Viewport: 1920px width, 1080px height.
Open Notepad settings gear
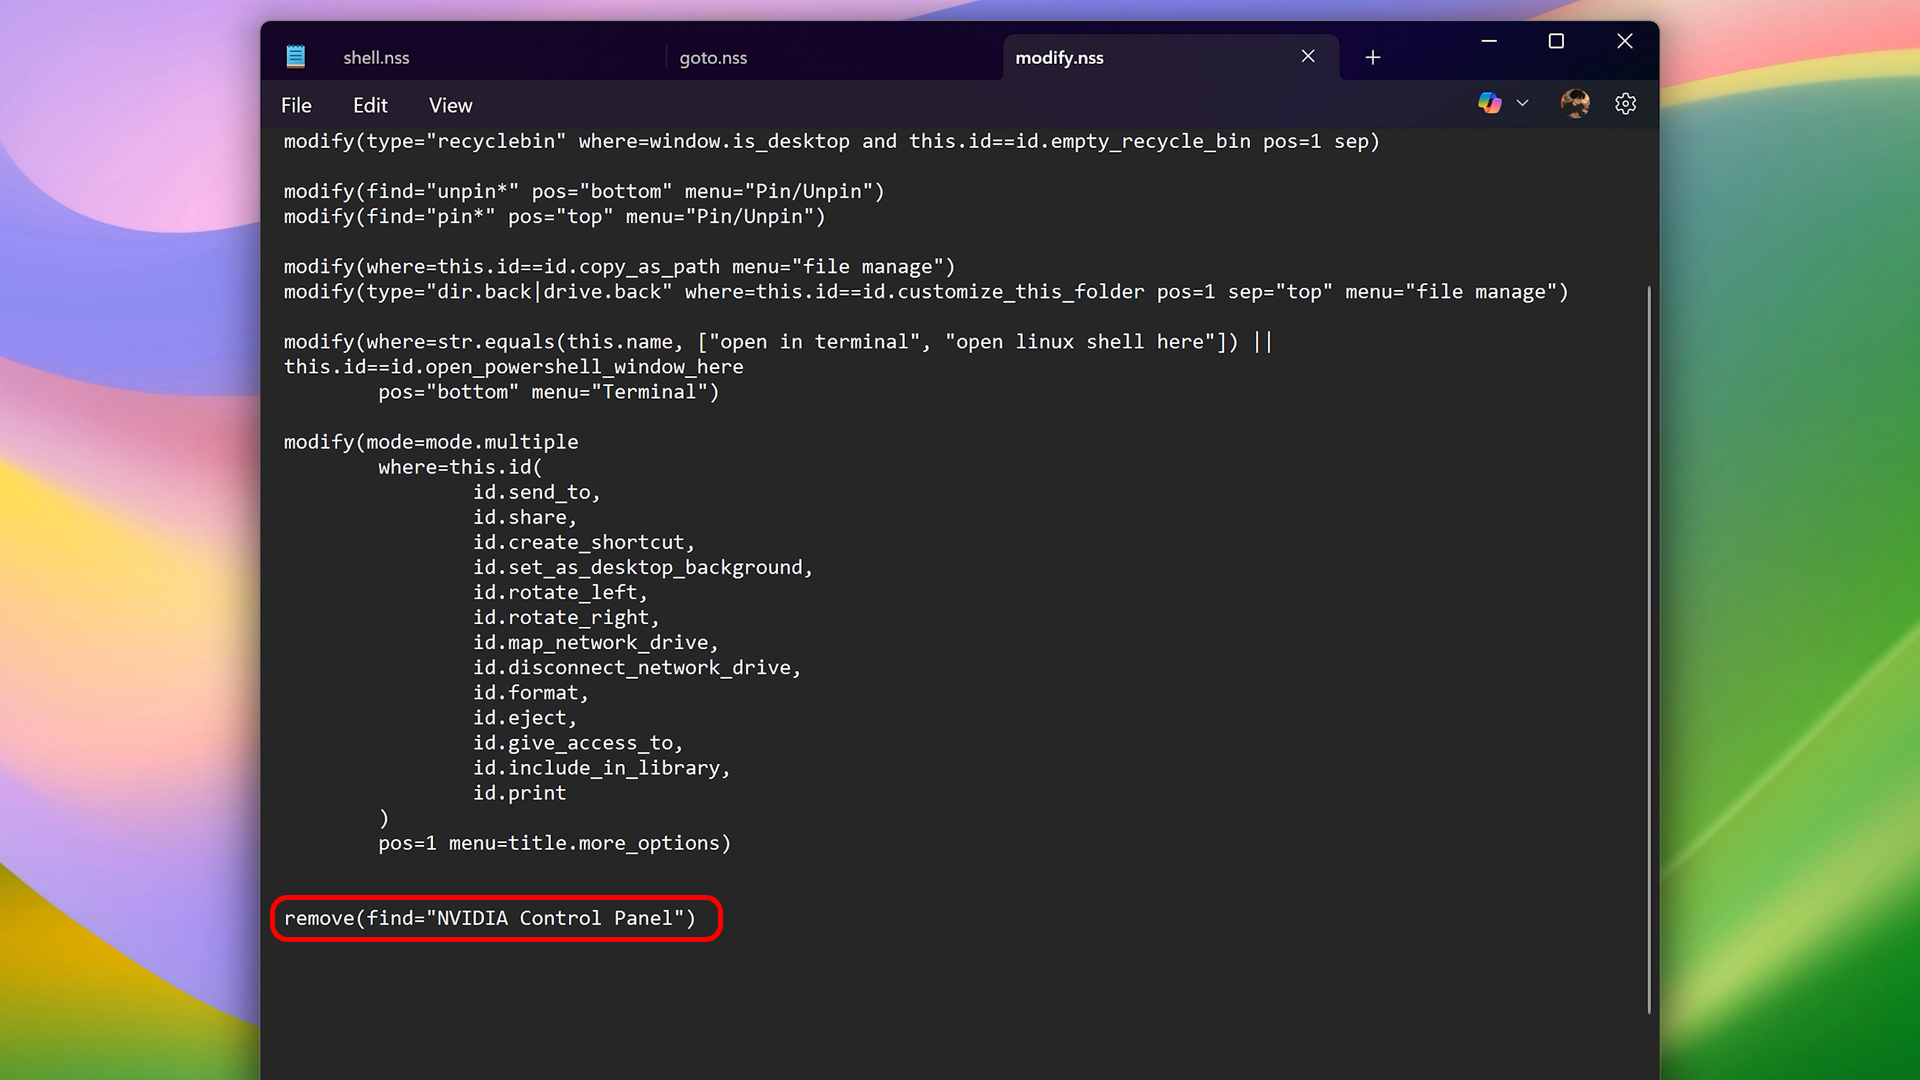pyautogui.click(x=1625, y=104)
